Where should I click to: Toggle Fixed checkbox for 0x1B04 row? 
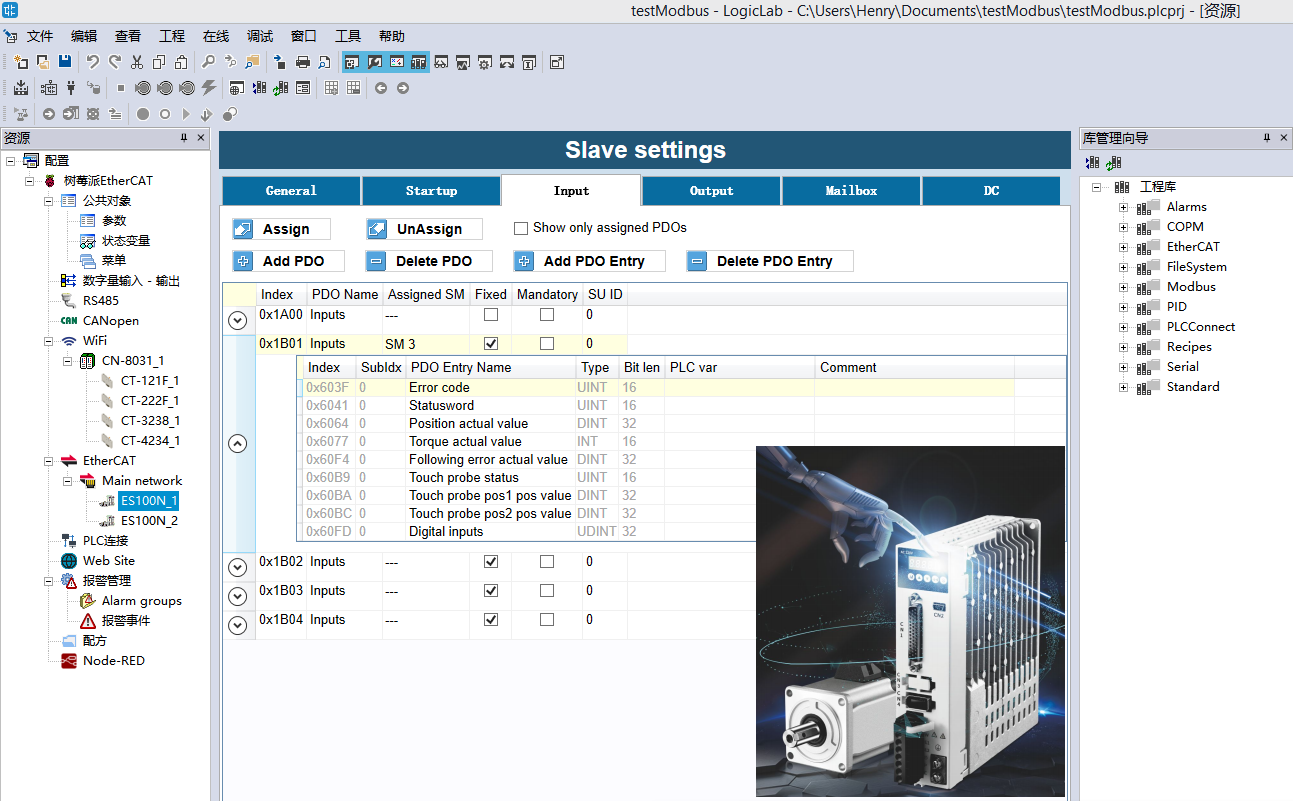491,620
